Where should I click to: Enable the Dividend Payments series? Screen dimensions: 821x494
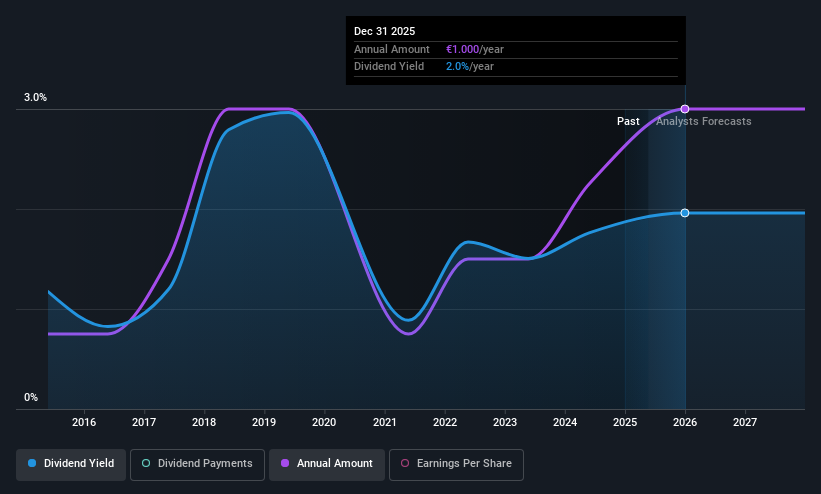coord(197,464)
